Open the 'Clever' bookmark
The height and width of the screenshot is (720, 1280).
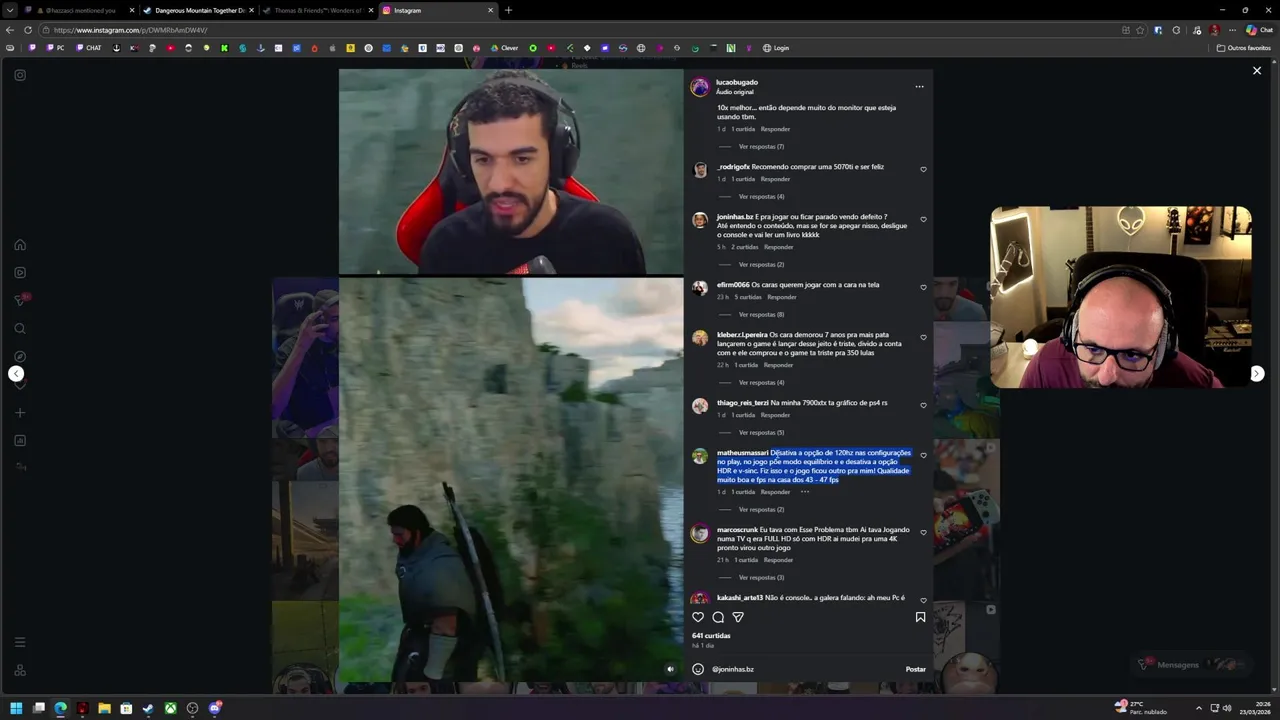point(504,48)
